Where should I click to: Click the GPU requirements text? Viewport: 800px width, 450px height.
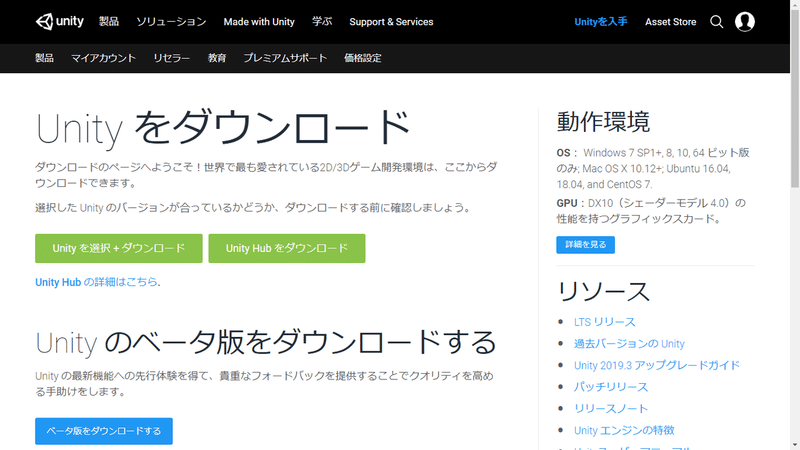(x=651, y=211)
